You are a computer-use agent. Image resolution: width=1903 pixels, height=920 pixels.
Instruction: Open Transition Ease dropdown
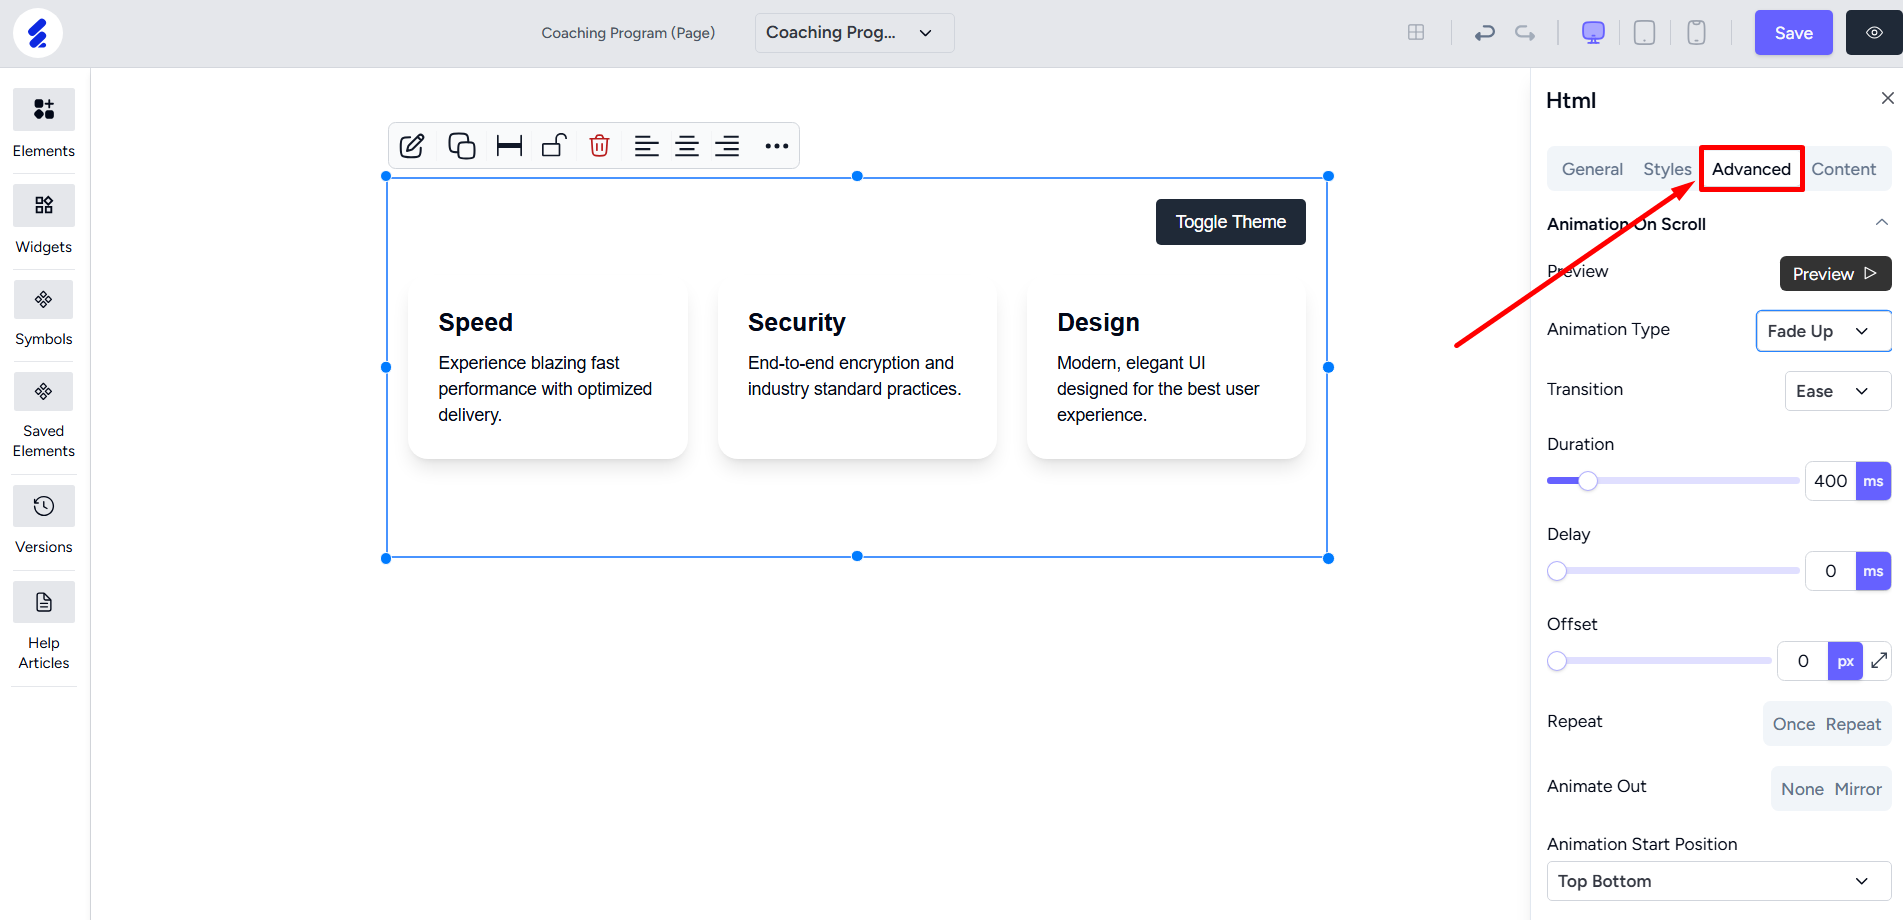pyautogui.click(x=1837, y=391)
